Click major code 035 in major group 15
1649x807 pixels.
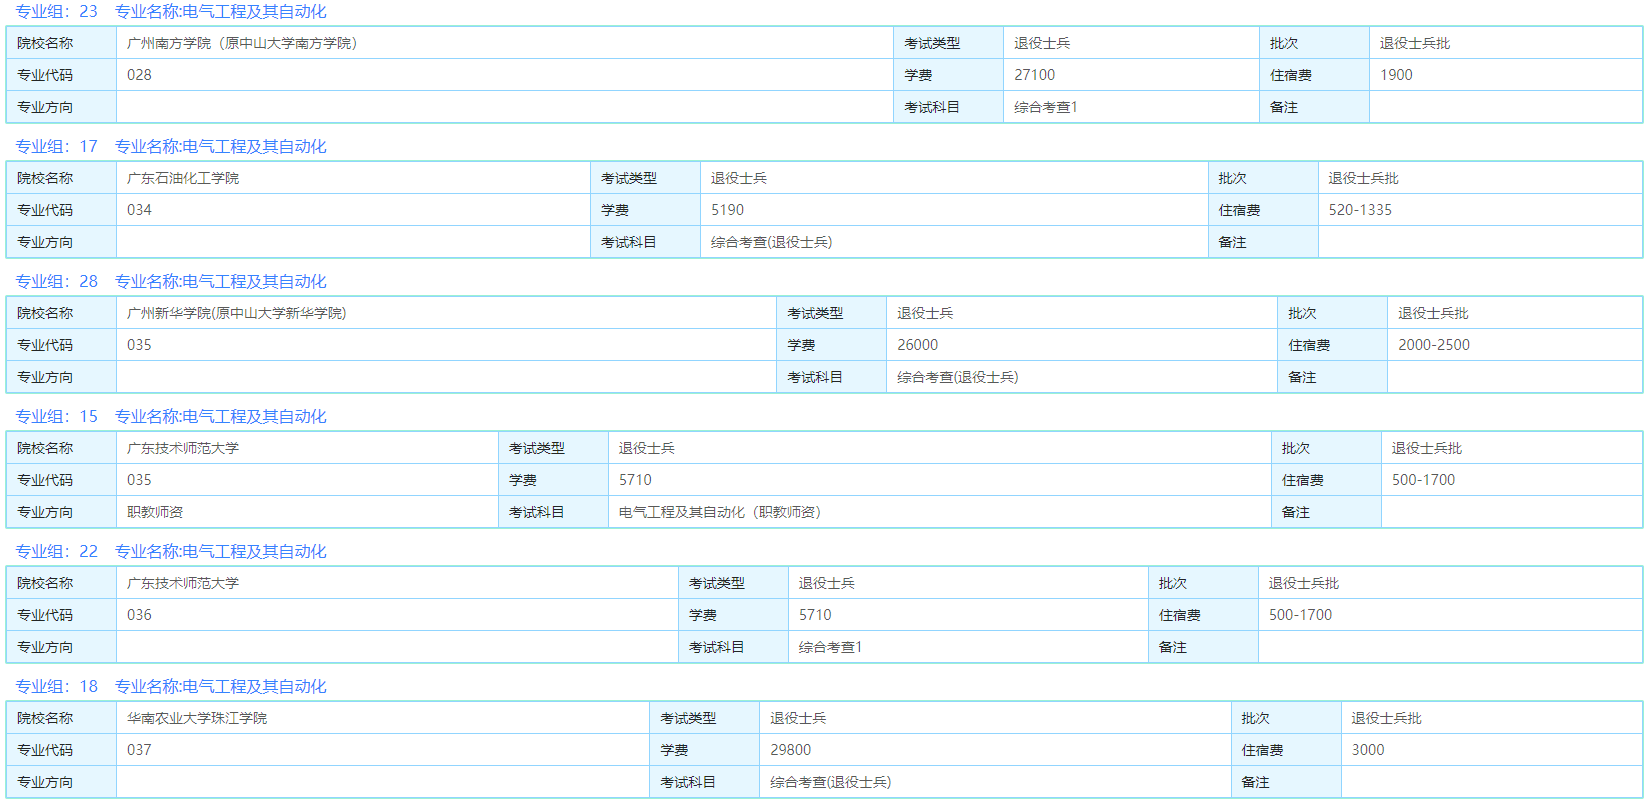click(139, 480)
